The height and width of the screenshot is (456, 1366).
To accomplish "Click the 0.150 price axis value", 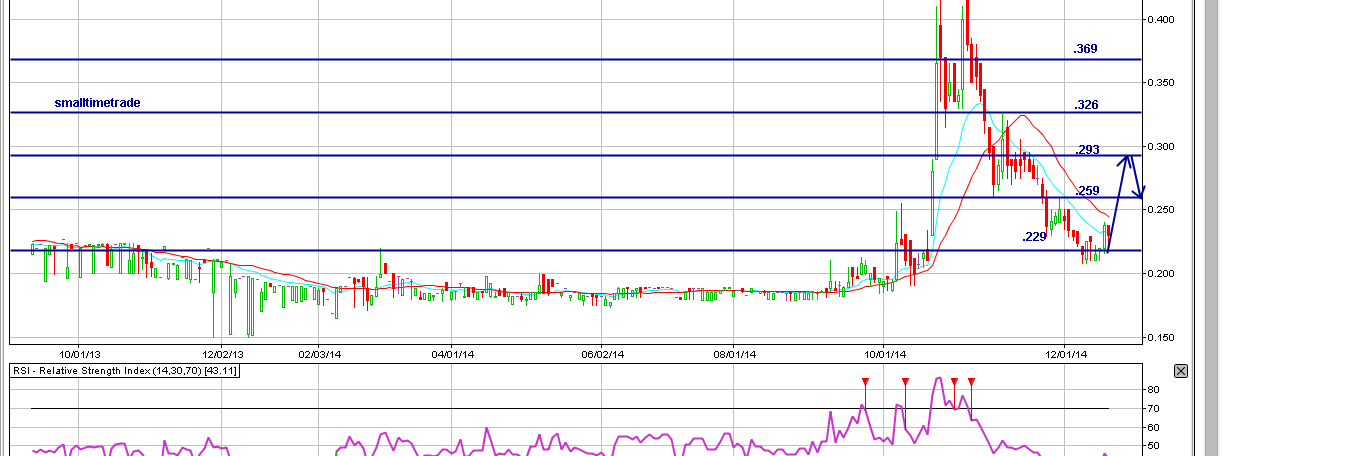I will (x=1161, y=337).
